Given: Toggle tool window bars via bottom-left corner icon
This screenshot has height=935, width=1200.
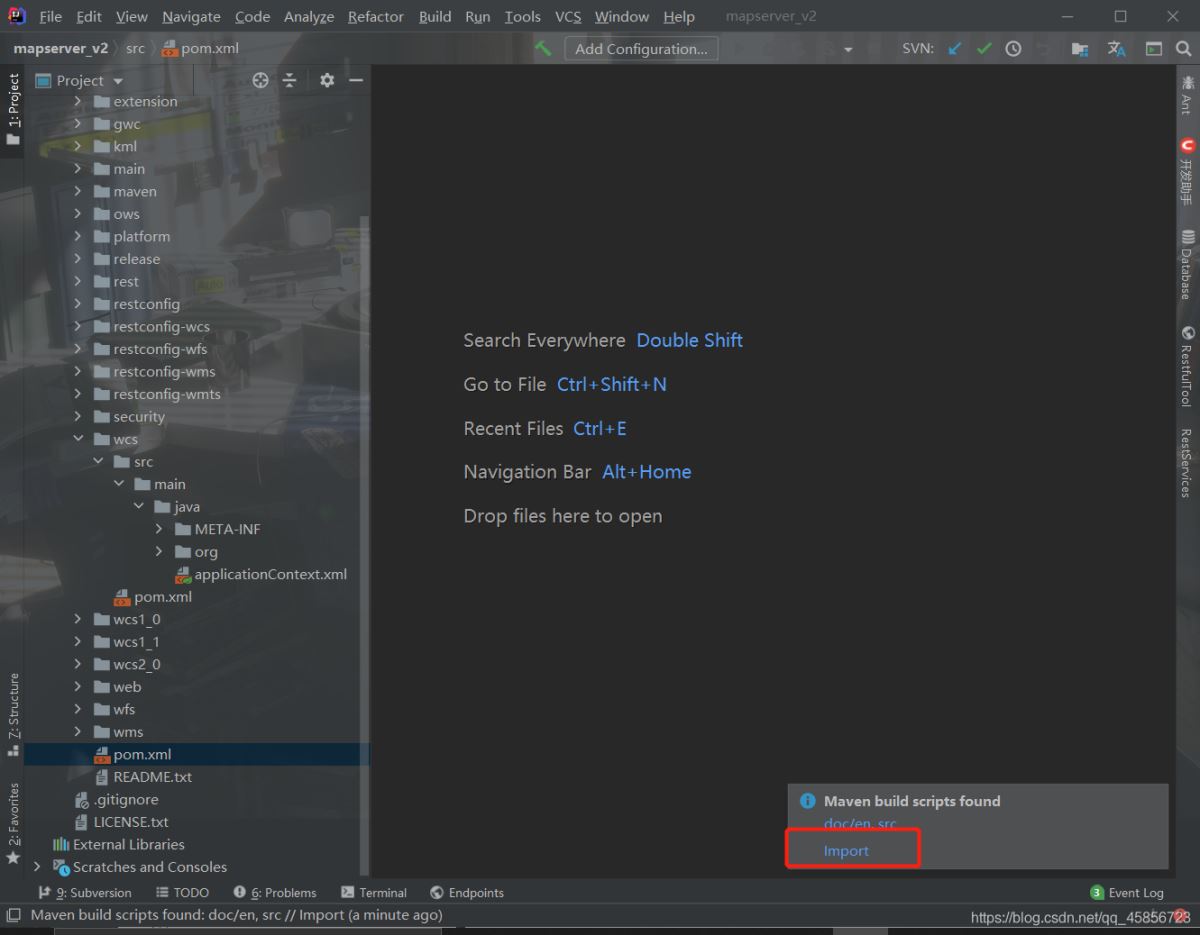Looking at the screenshot, I should point(13,915).
